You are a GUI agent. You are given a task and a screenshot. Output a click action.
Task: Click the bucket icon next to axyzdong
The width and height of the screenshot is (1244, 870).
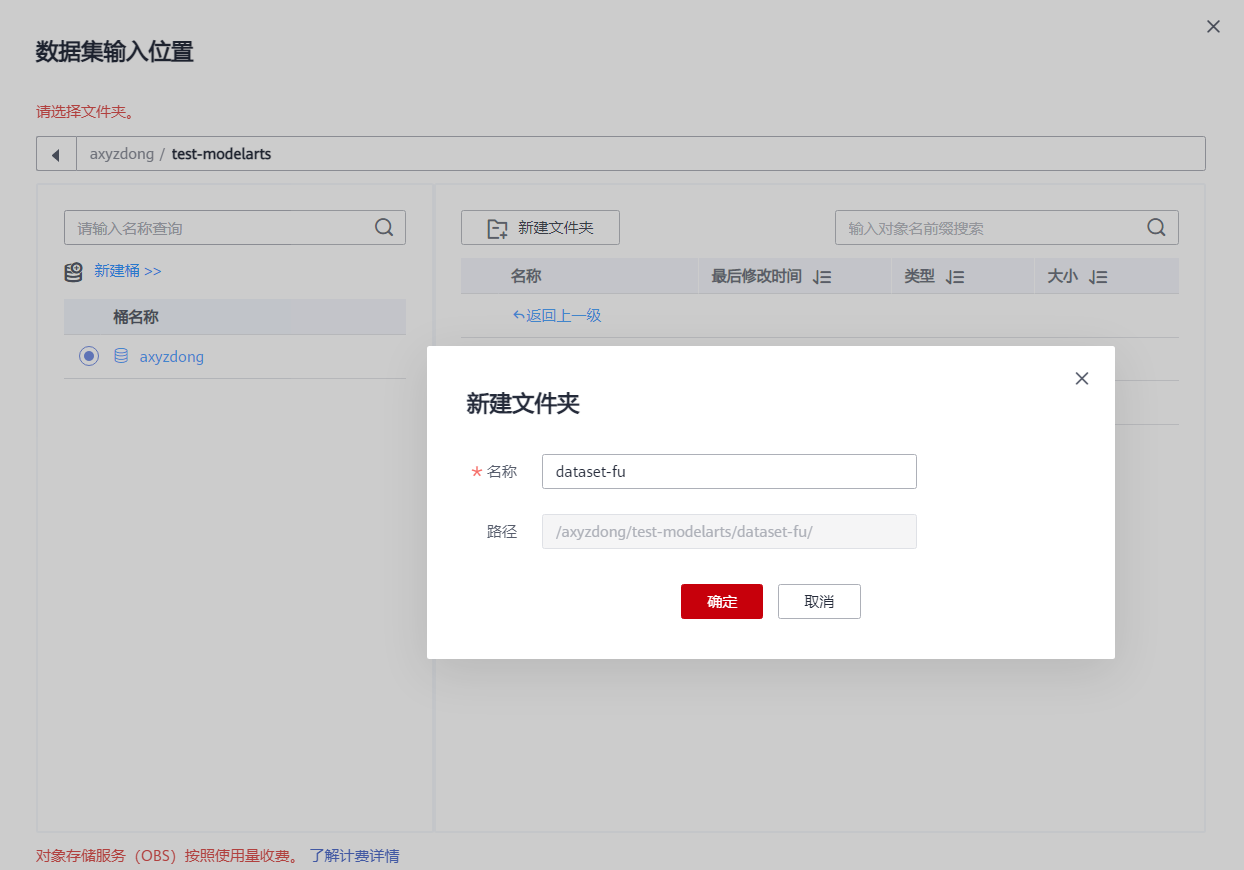pyautogui.click(x=121, y=356)
